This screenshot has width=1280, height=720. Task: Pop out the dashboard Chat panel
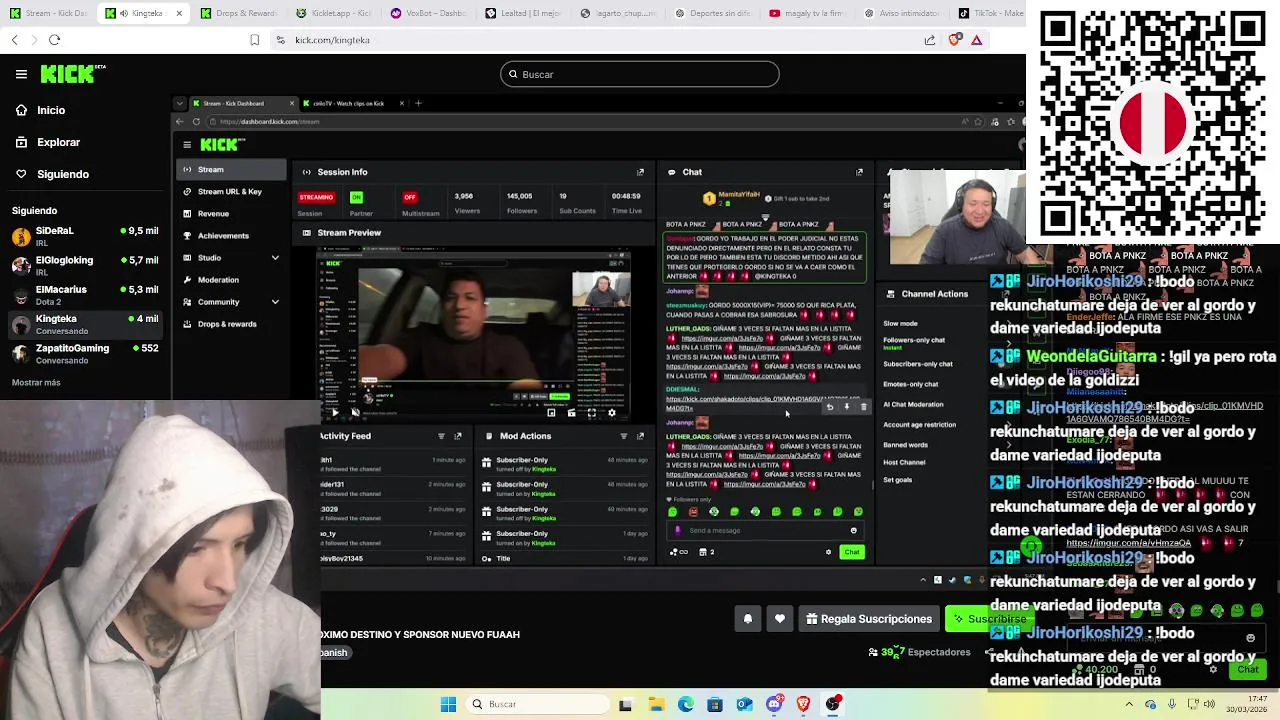859,172
